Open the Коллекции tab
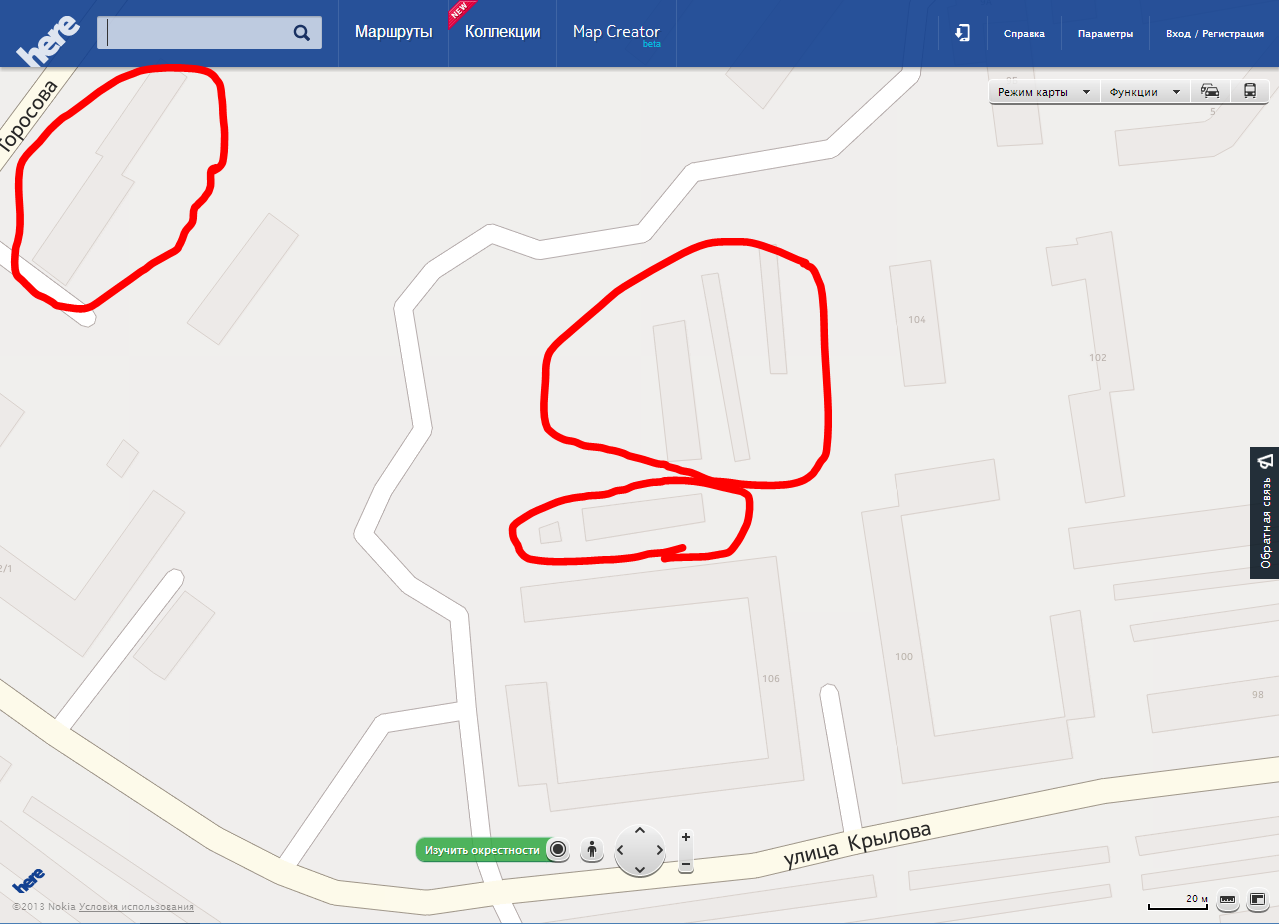 pos(503,32)
